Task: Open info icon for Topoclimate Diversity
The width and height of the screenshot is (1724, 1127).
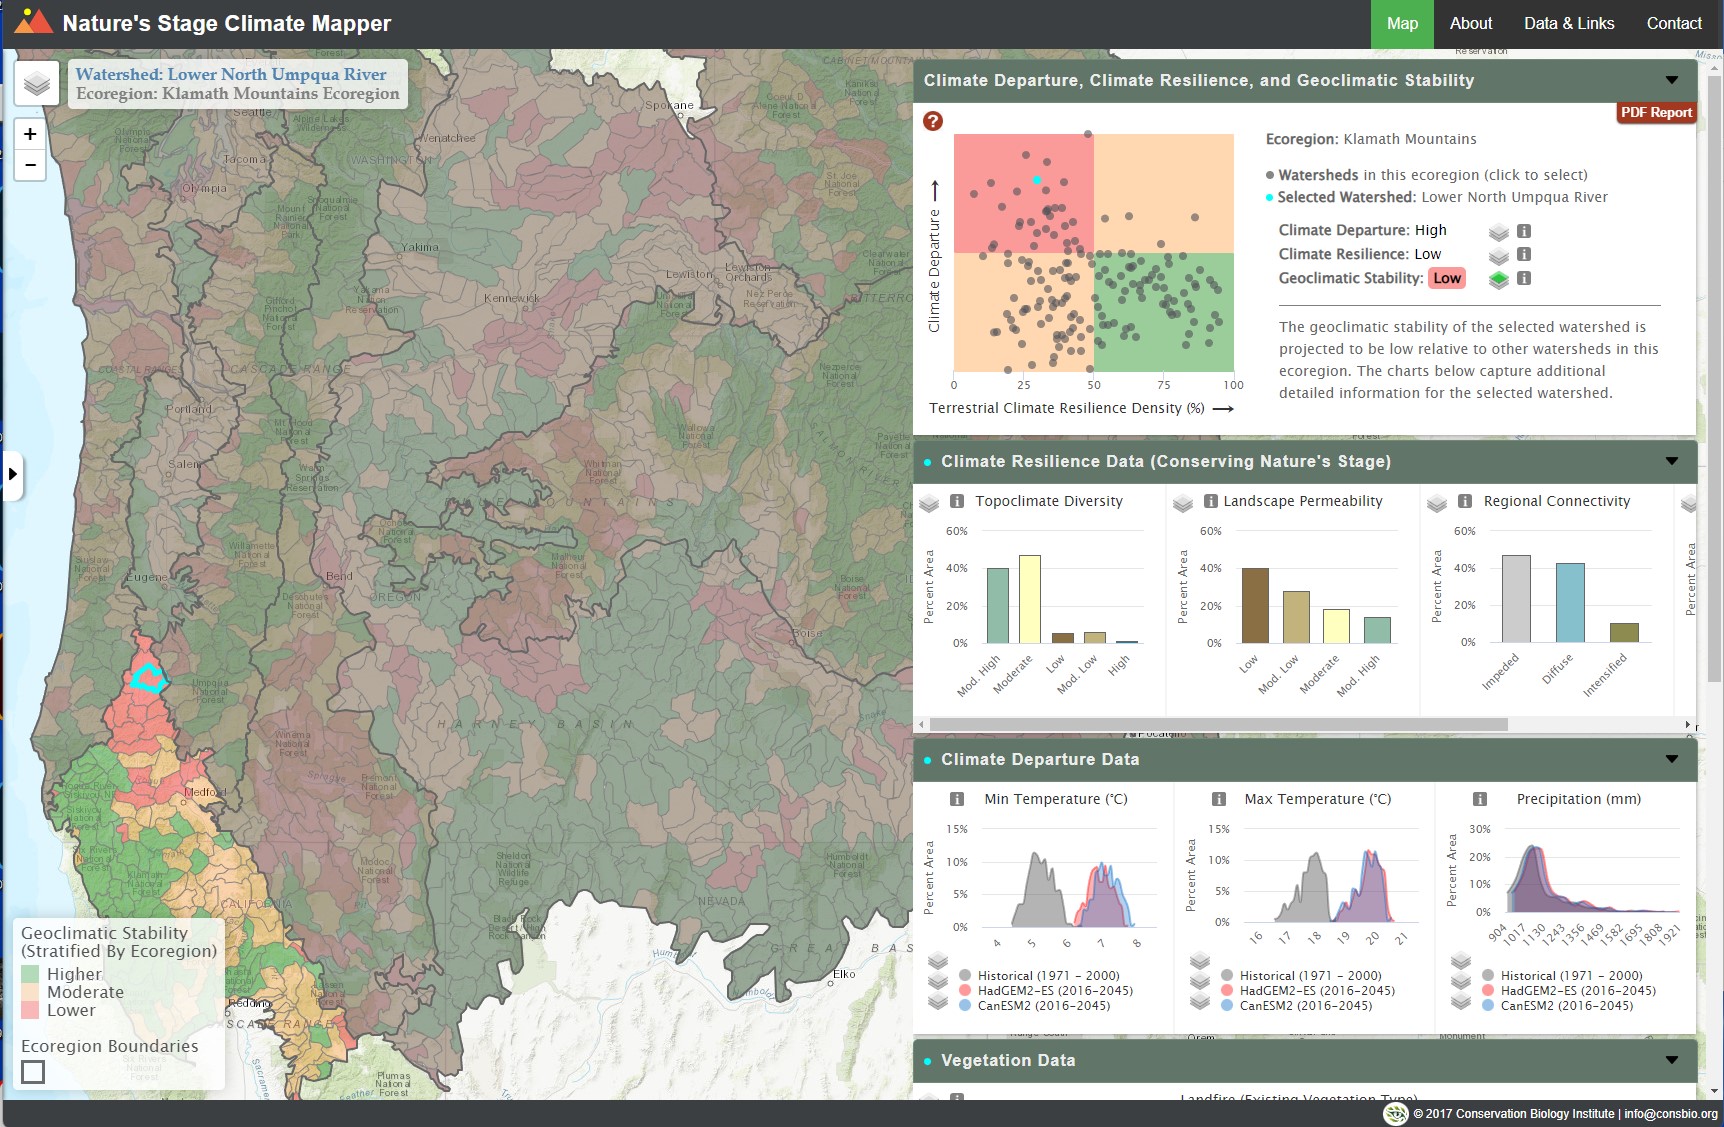Action: click(957, 501)
